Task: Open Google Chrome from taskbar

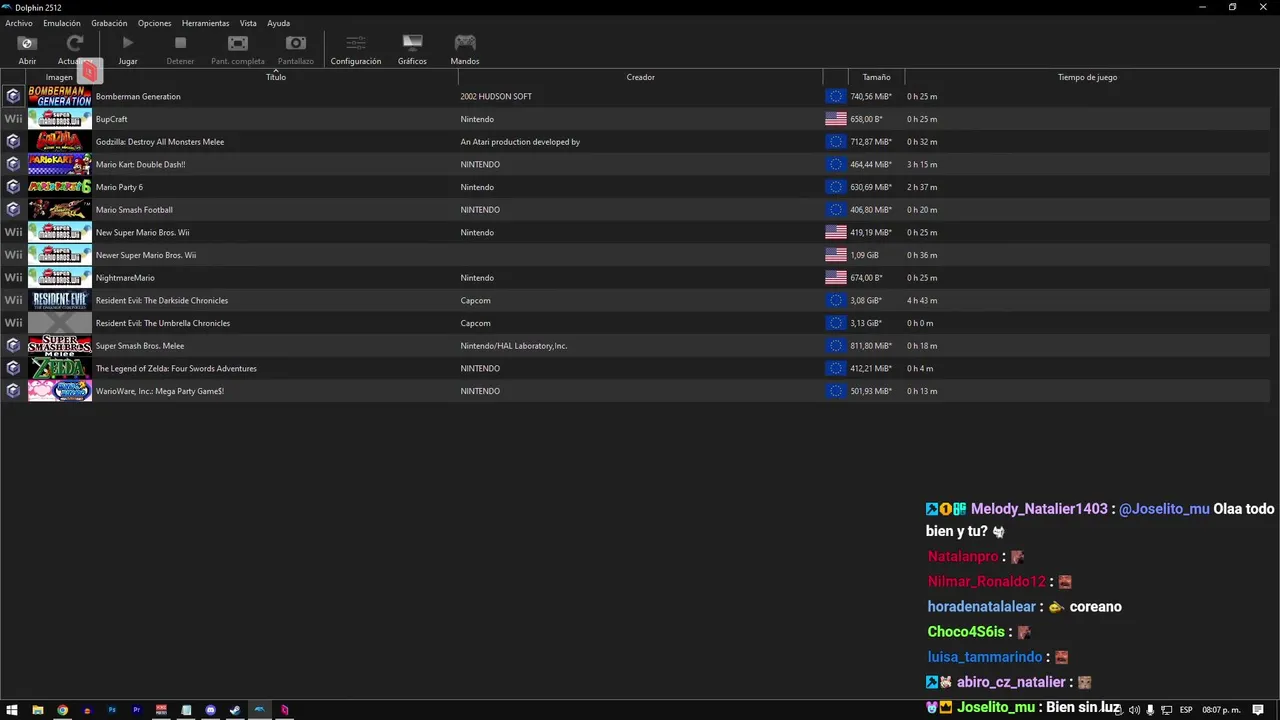Action: (x=62, y=710)
